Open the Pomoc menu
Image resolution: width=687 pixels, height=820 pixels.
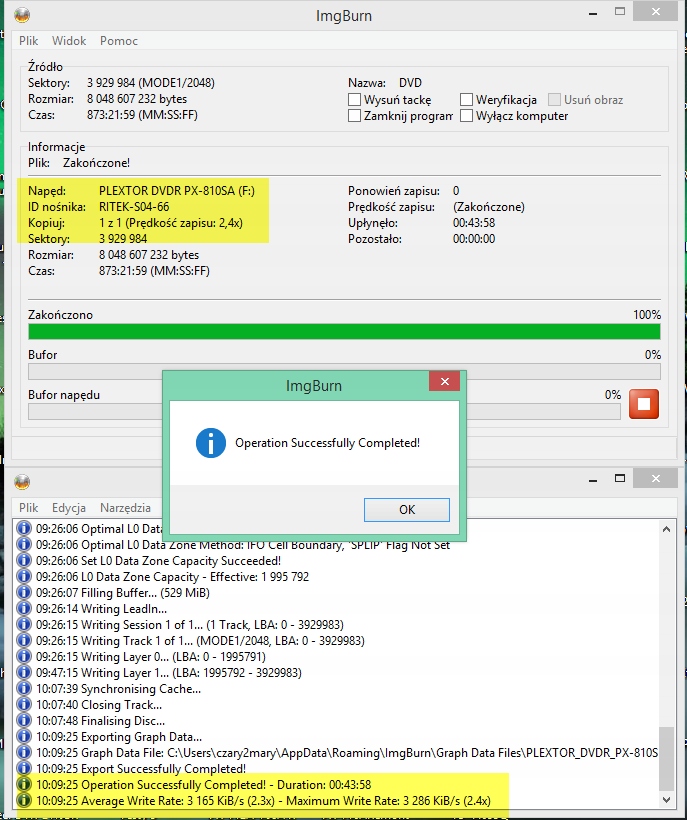point(119,41)
